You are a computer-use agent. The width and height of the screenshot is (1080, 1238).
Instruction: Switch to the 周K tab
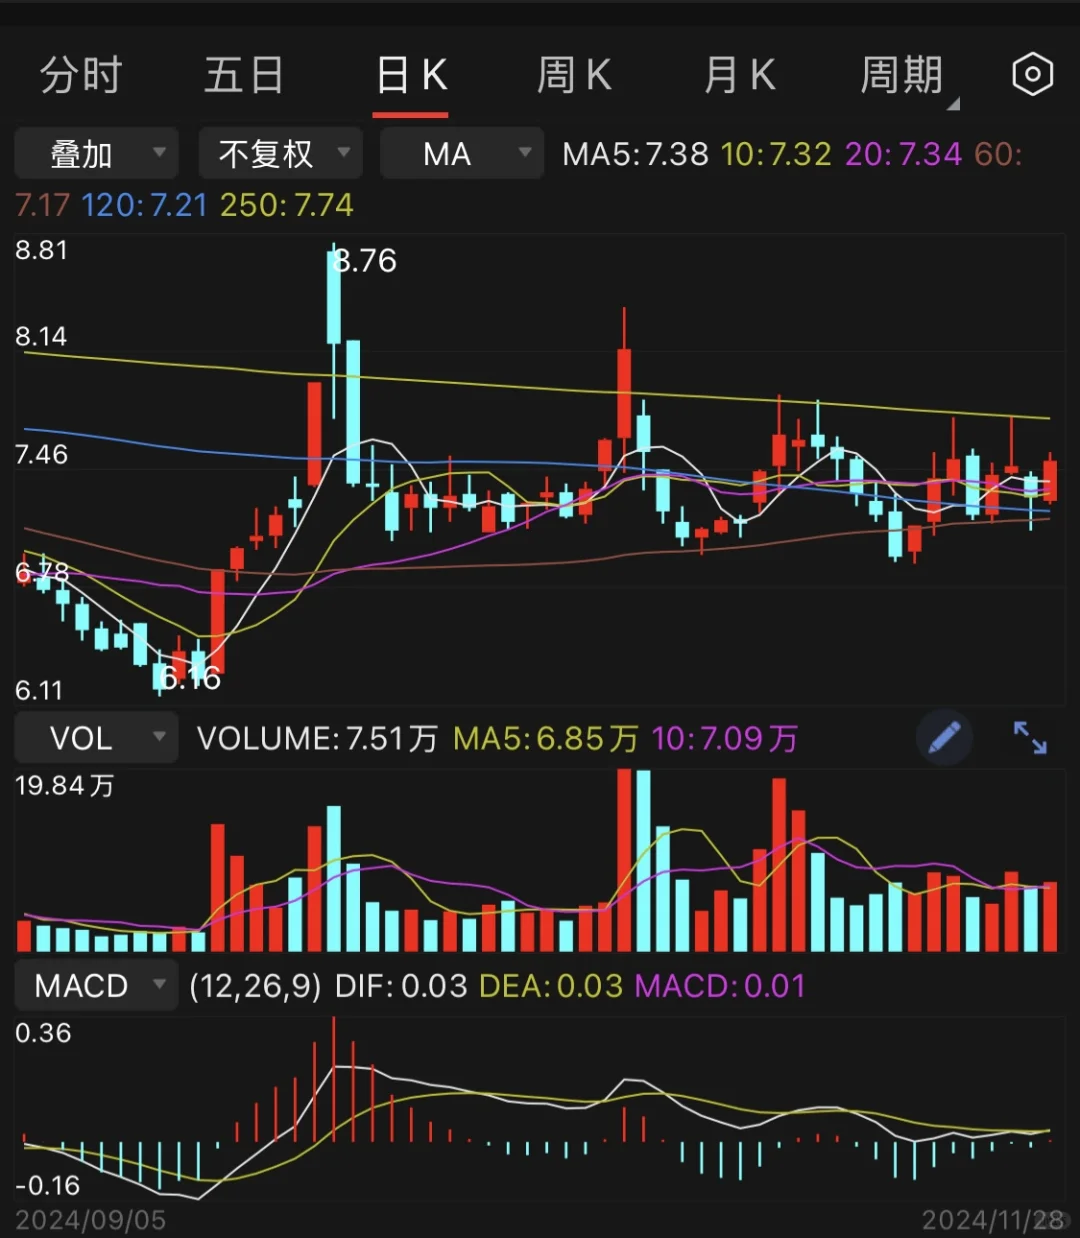tap(574, 75)
